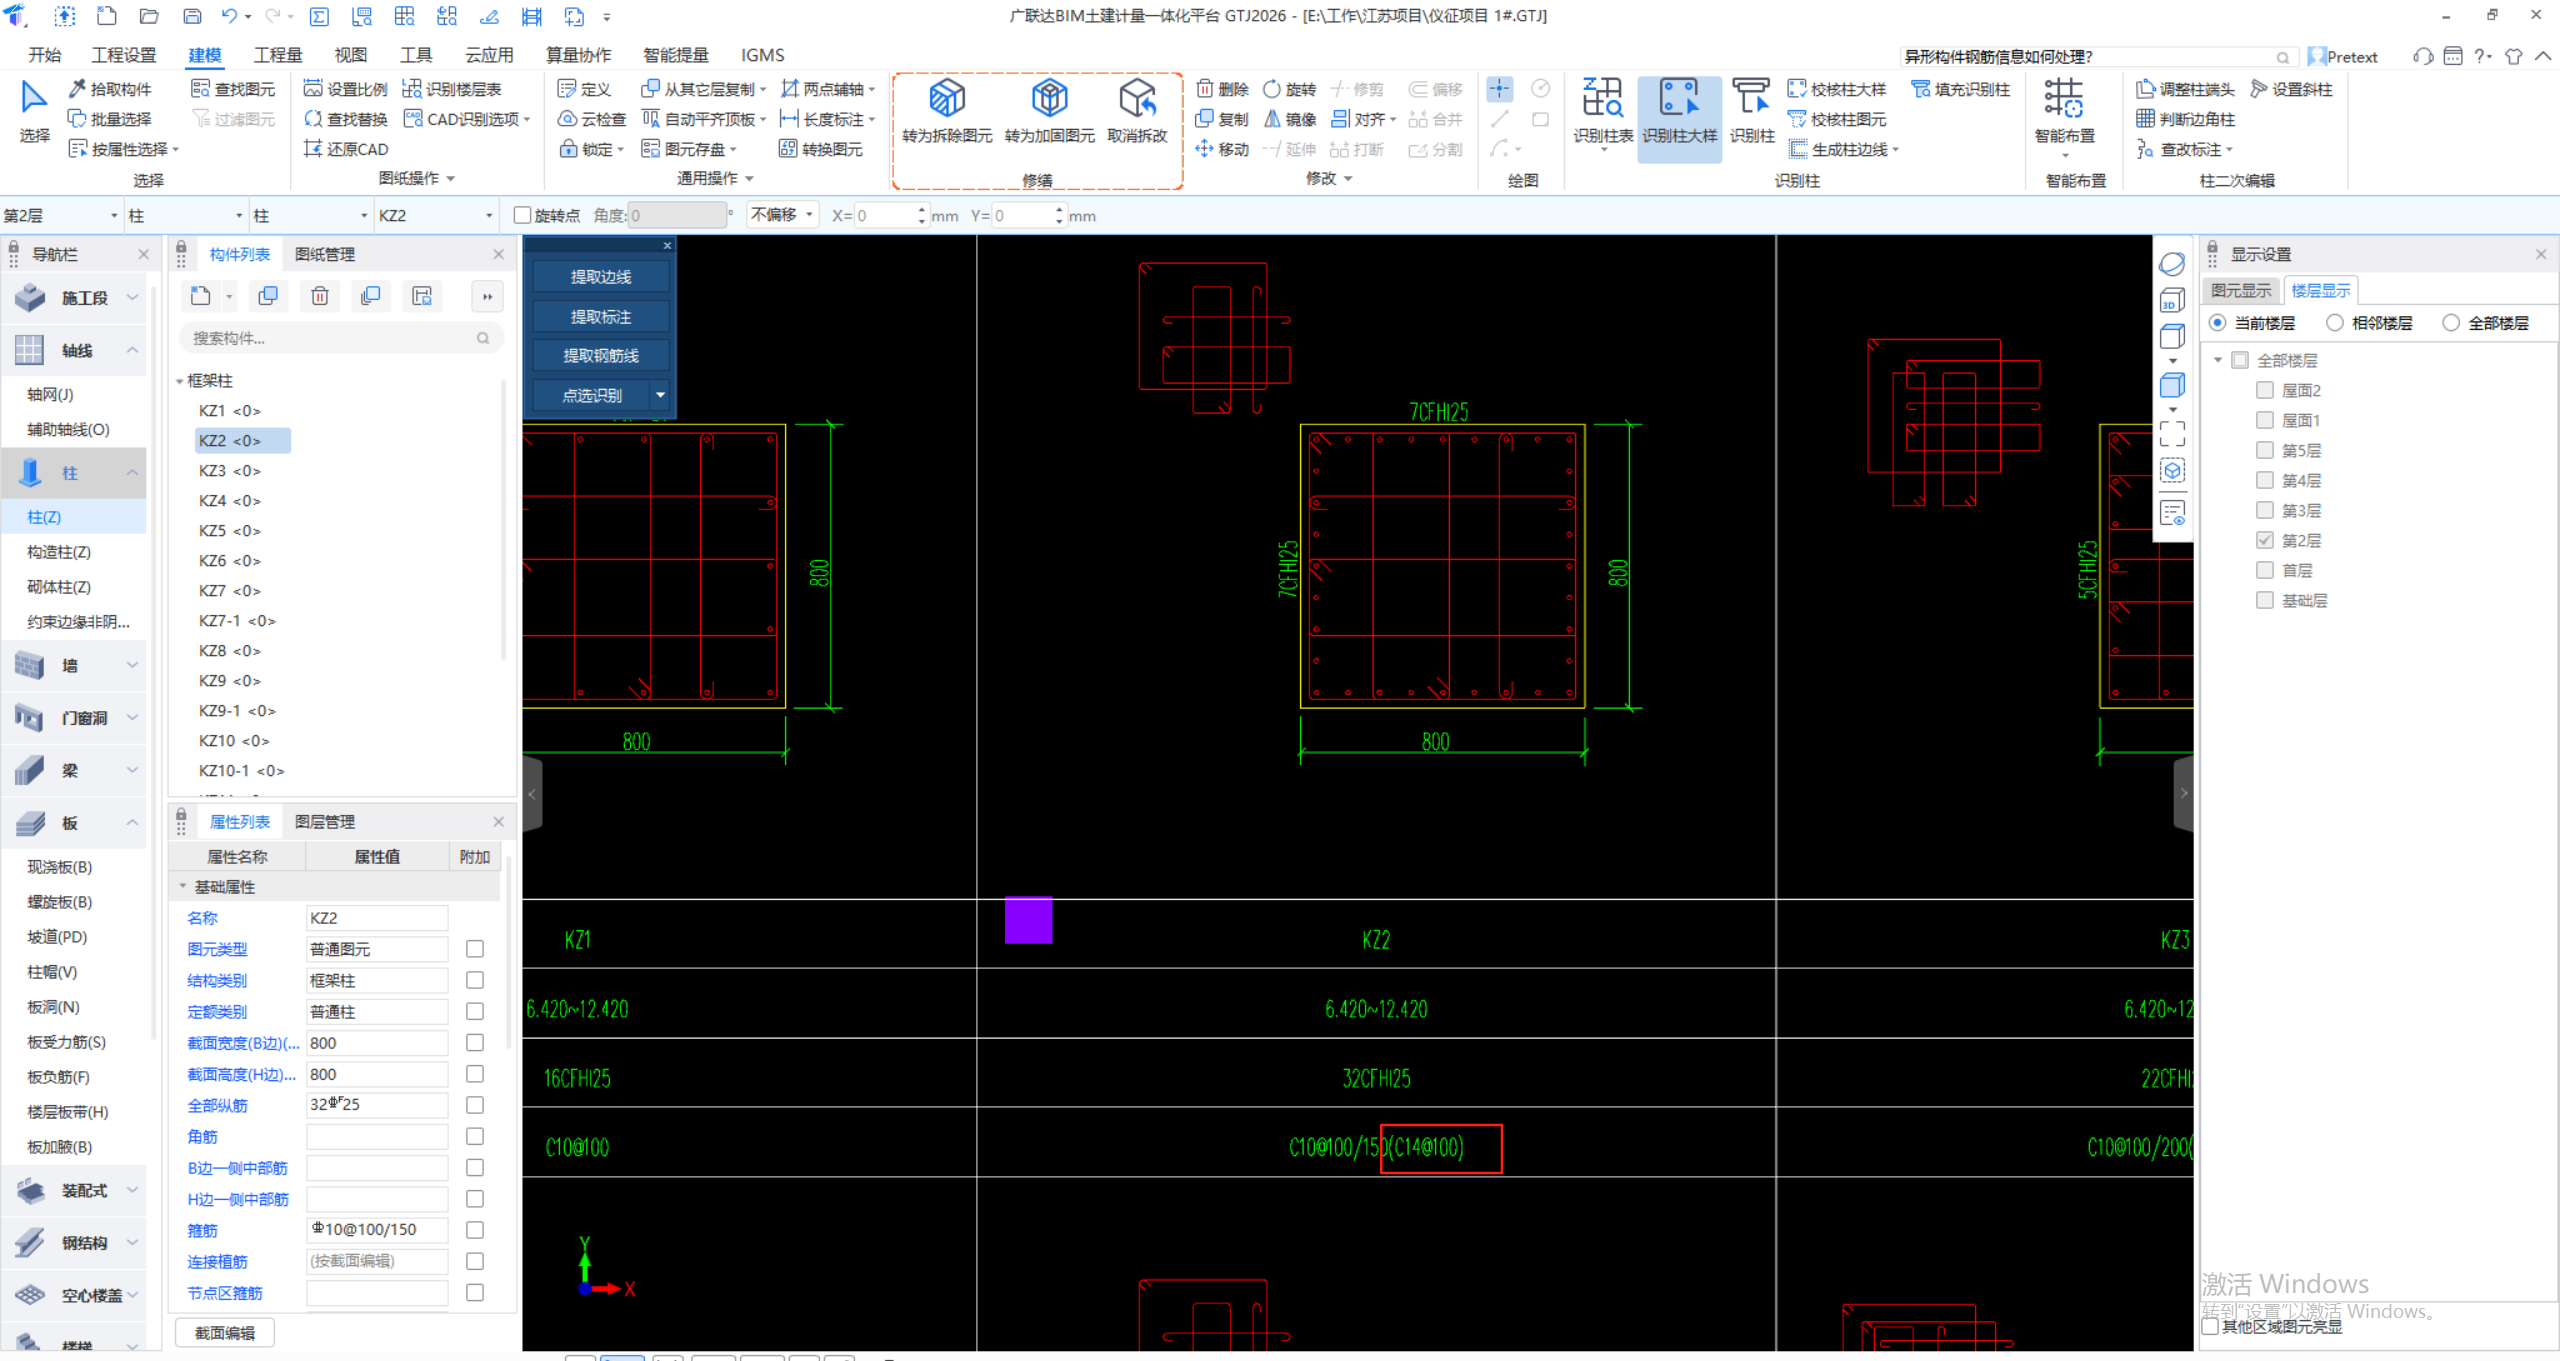Click the 镜像 tool
The width and height of the screenshot is (2560, 1361).
coord(1290,119)
